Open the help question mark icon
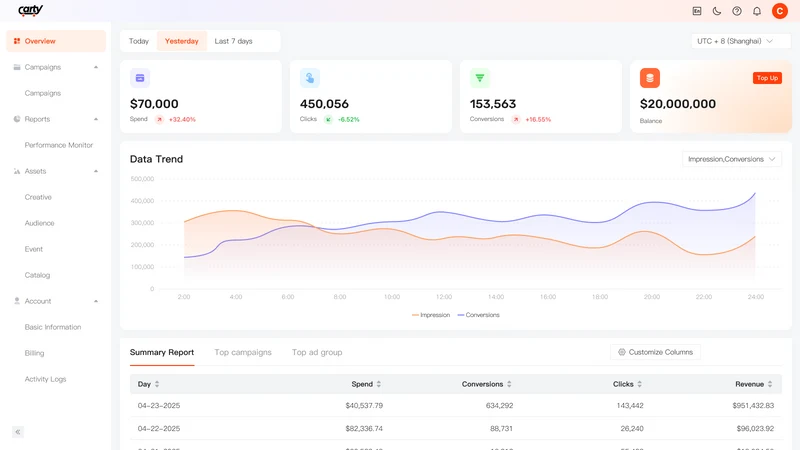Screen dimensions: 800x450 pos(737,11)
